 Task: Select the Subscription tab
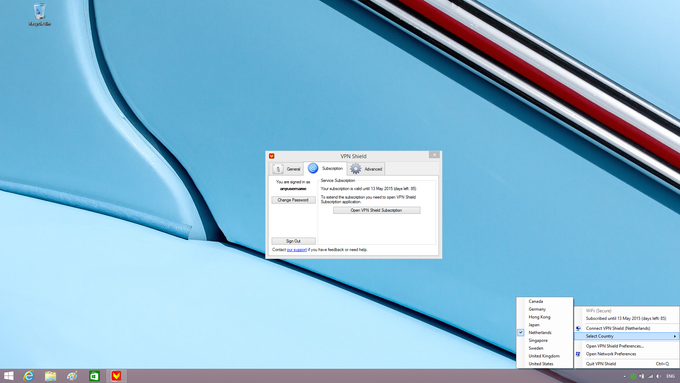point(325,168)
